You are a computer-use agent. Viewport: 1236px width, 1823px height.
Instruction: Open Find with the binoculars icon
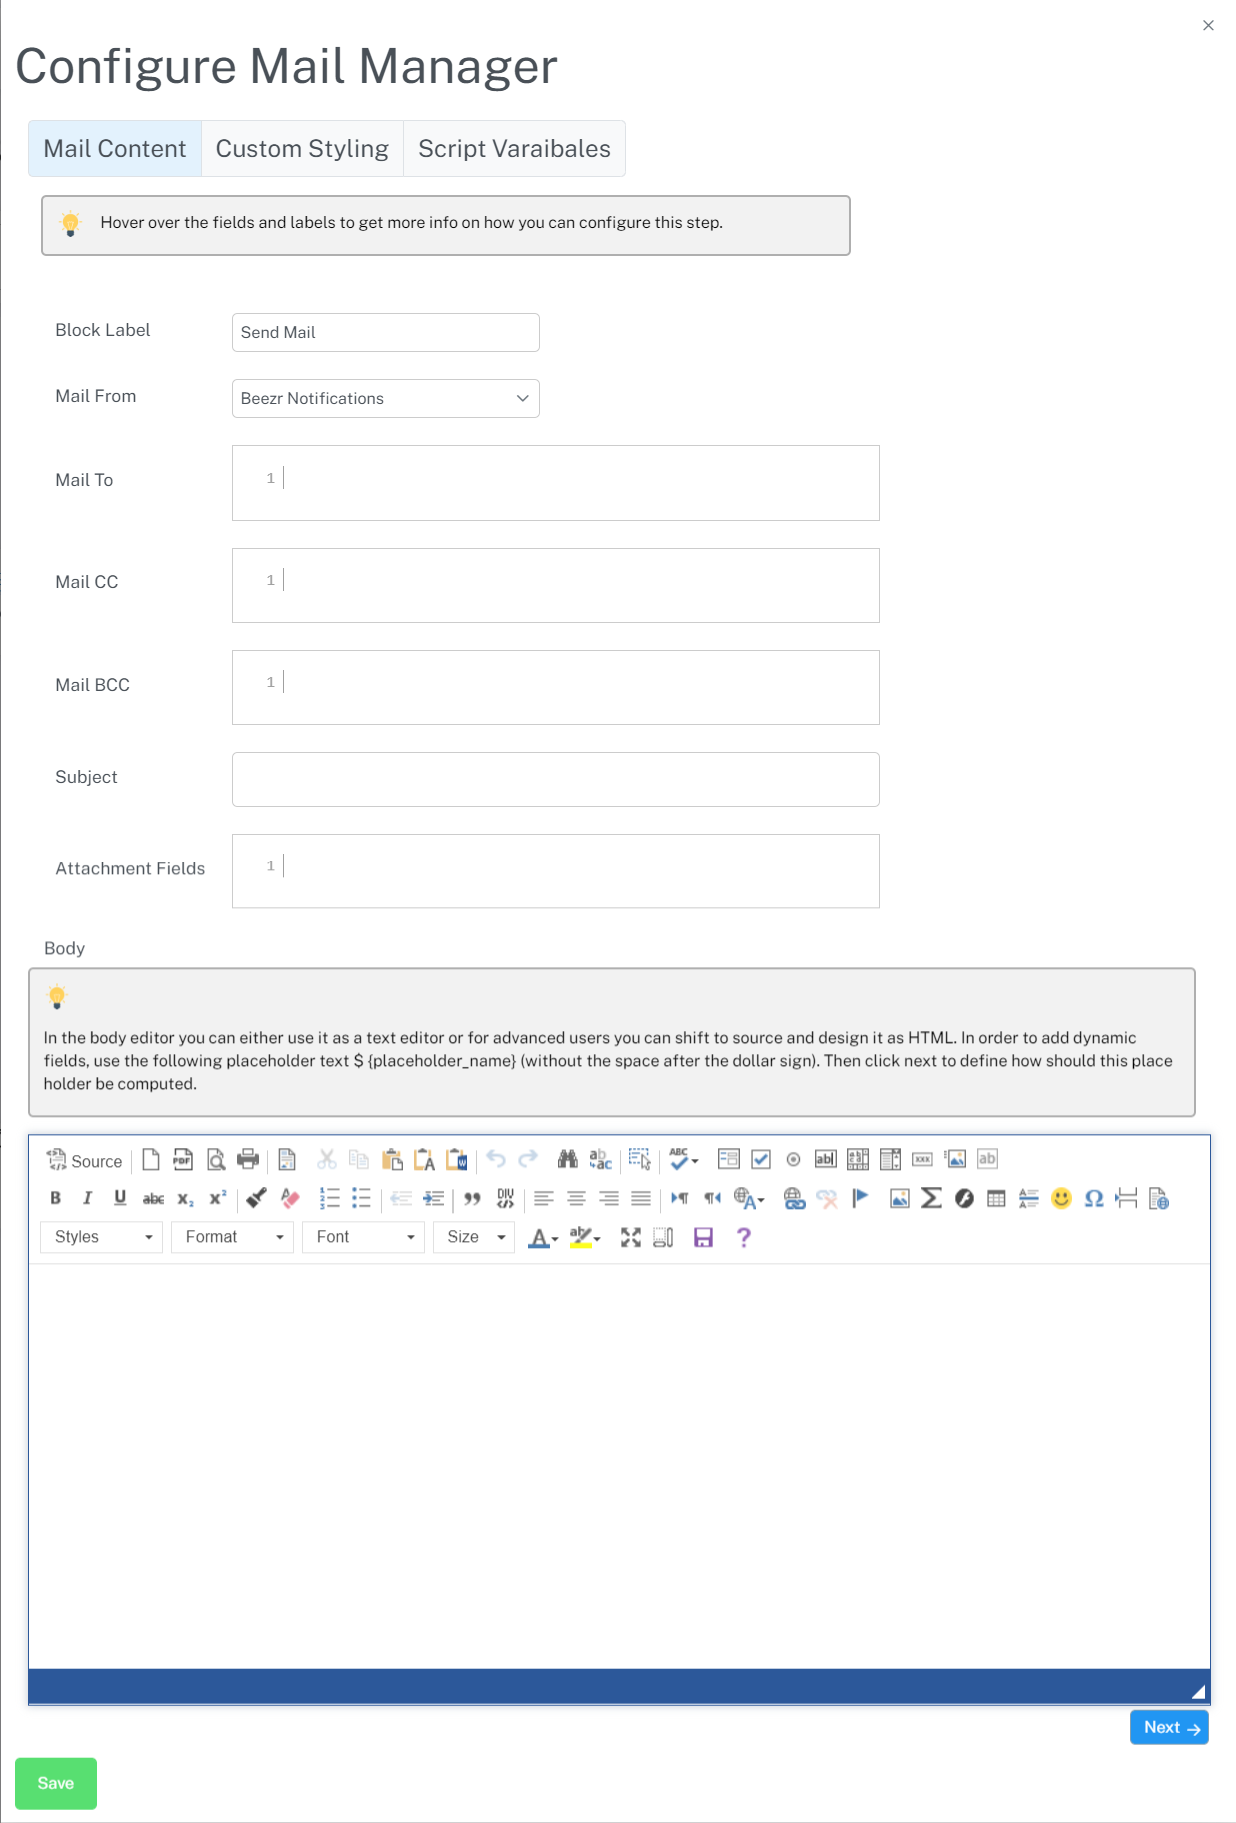pyautogui.click(x=567, y=1160)
